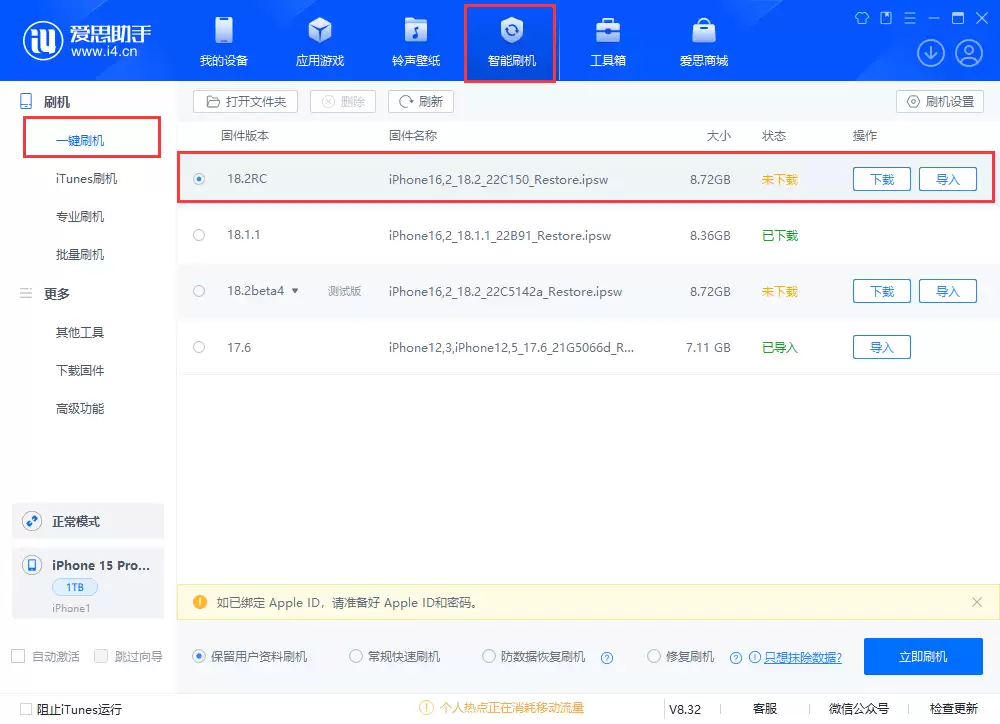Open 只想抹除数据? link
The image size is (1000, 724).
(802, 657)
